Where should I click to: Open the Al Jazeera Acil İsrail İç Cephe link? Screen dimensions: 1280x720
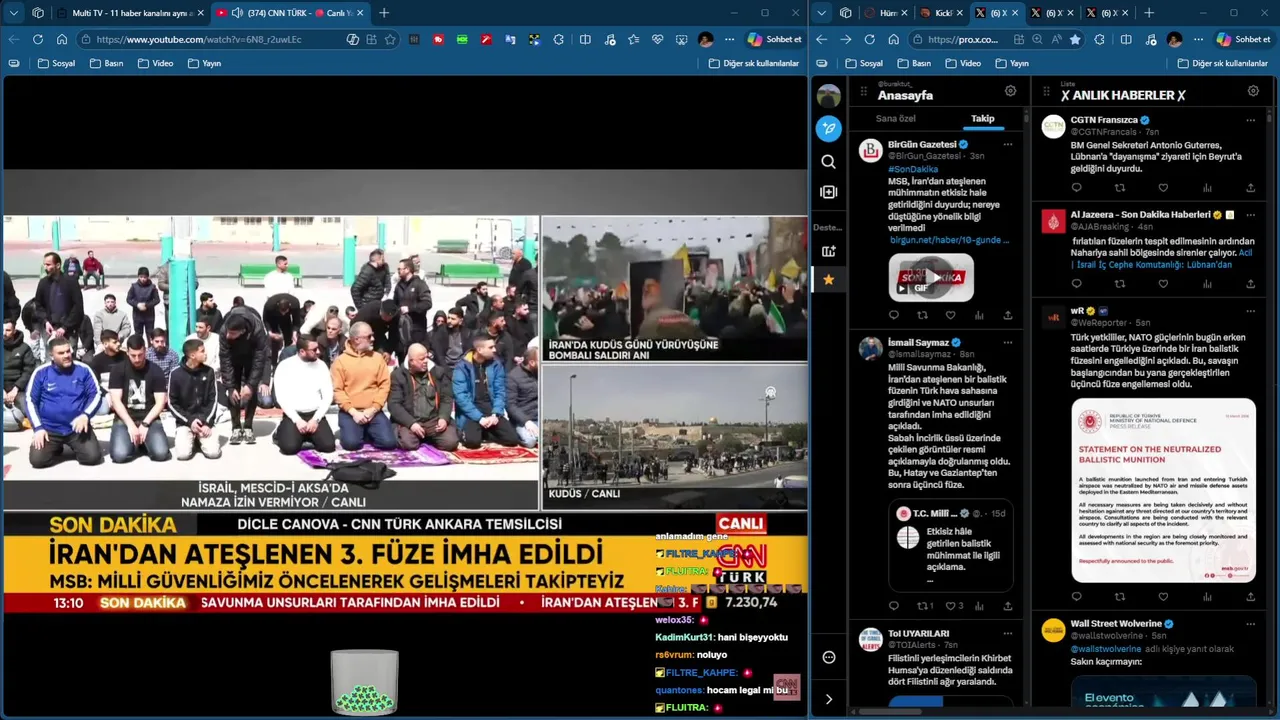pos(1162,259)
